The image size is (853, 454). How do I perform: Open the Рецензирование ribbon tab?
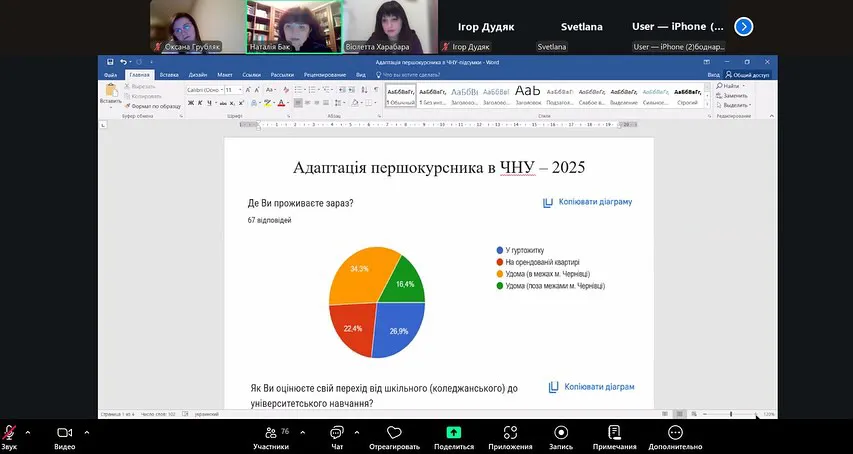(325, 75)
